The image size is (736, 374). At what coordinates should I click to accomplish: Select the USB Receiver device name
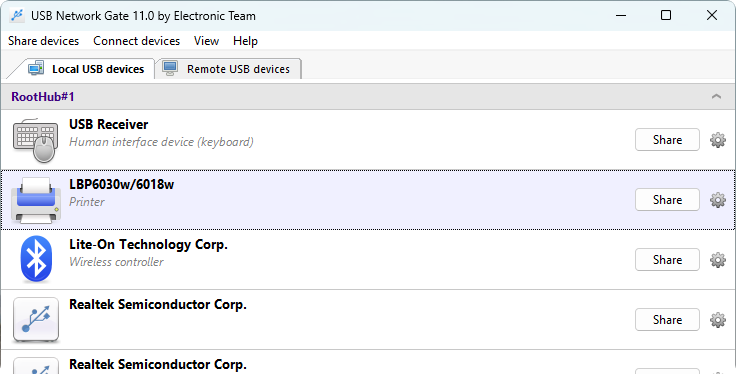tap(108, 124)
